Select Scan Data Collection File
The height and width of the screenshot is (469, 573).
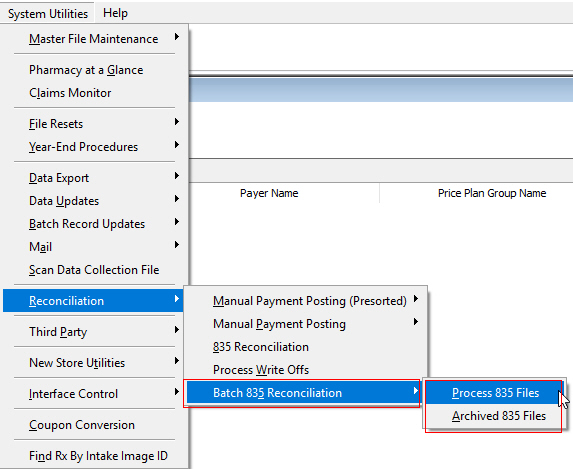(x=94, y=270)
